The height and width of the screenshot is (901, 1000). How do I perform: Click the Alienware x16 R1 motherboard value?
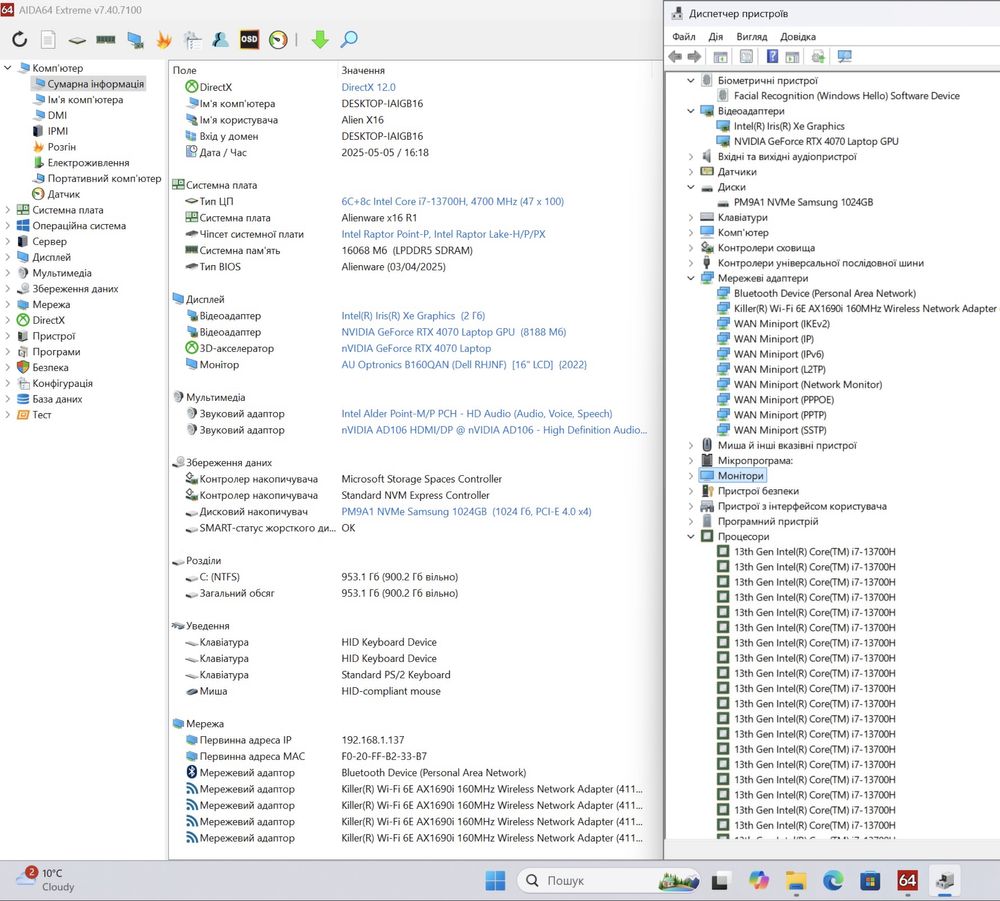379,217
